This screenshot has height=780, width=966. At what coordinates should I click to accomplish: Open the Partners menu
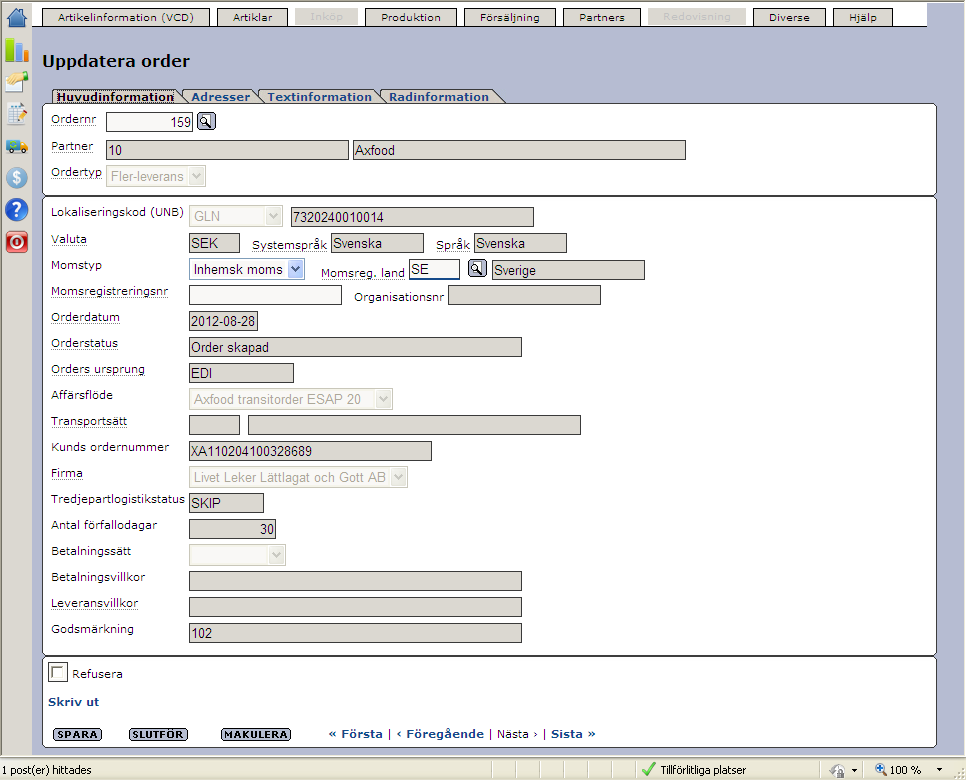click(602, 17)
